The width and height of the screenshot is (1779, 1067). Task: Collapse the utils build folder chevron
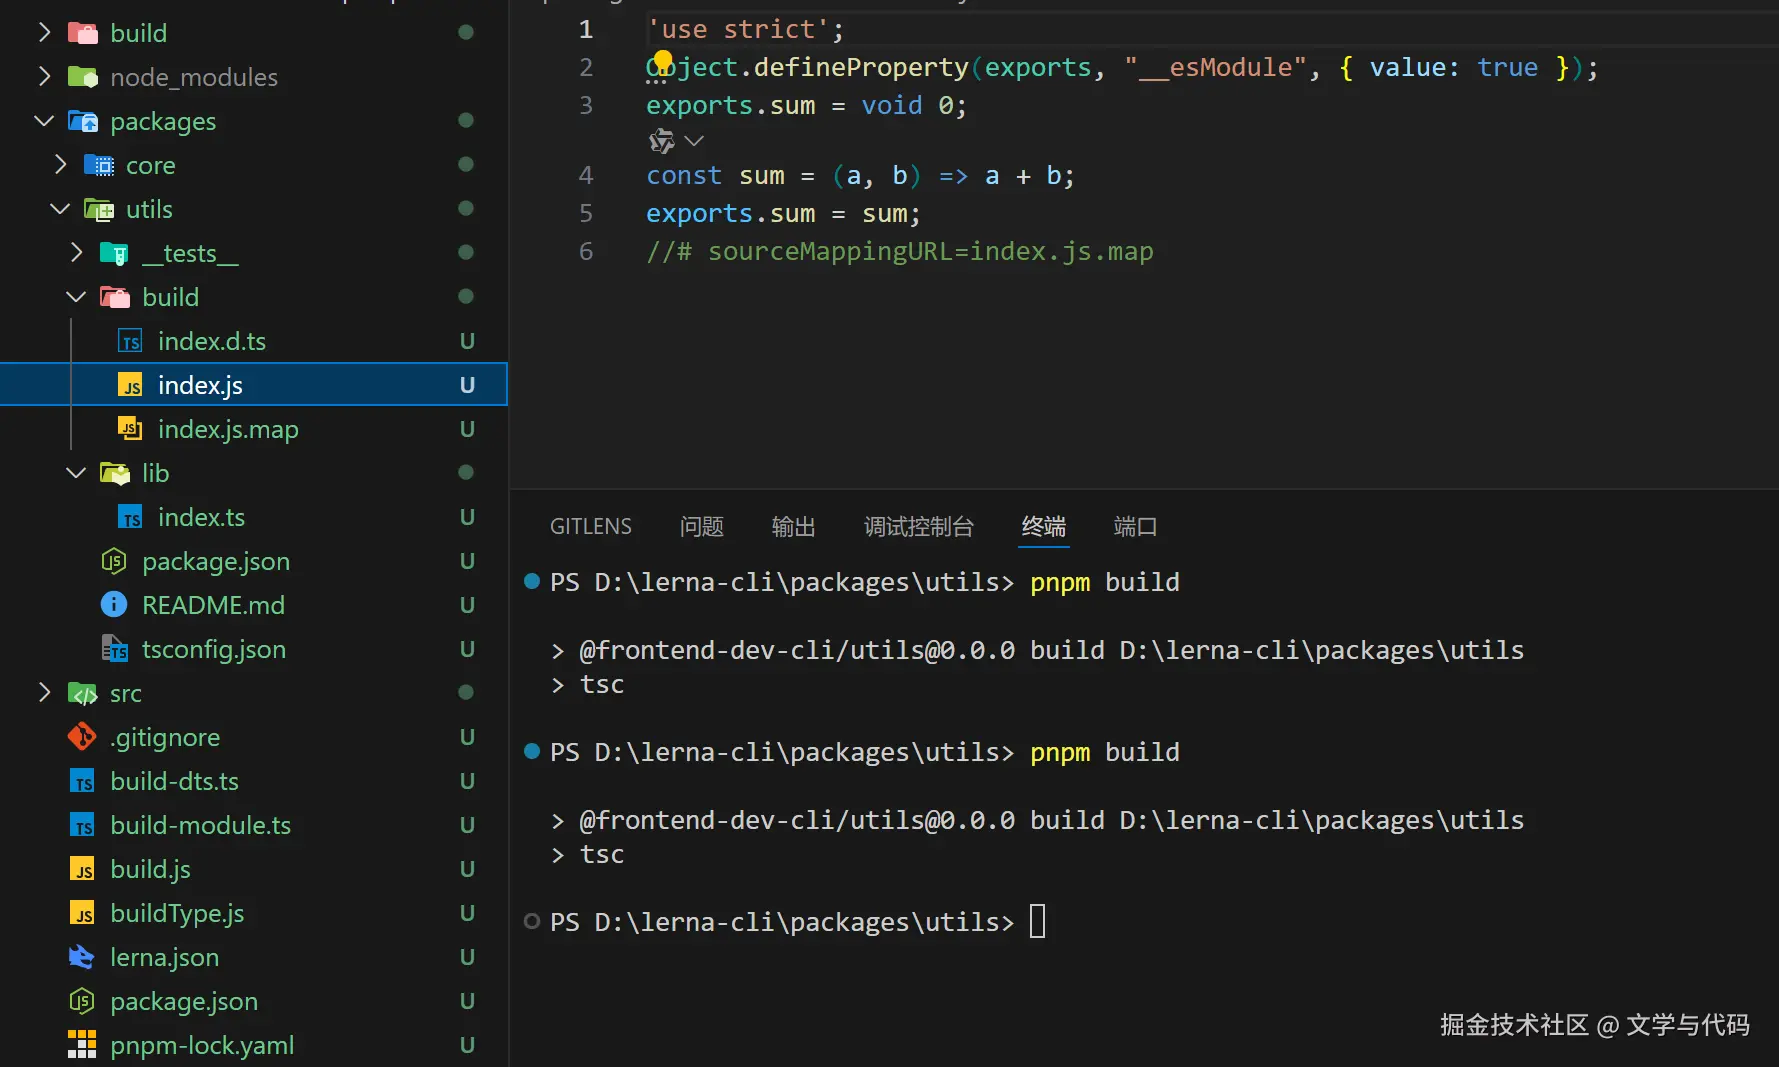(x=76, y=297)
